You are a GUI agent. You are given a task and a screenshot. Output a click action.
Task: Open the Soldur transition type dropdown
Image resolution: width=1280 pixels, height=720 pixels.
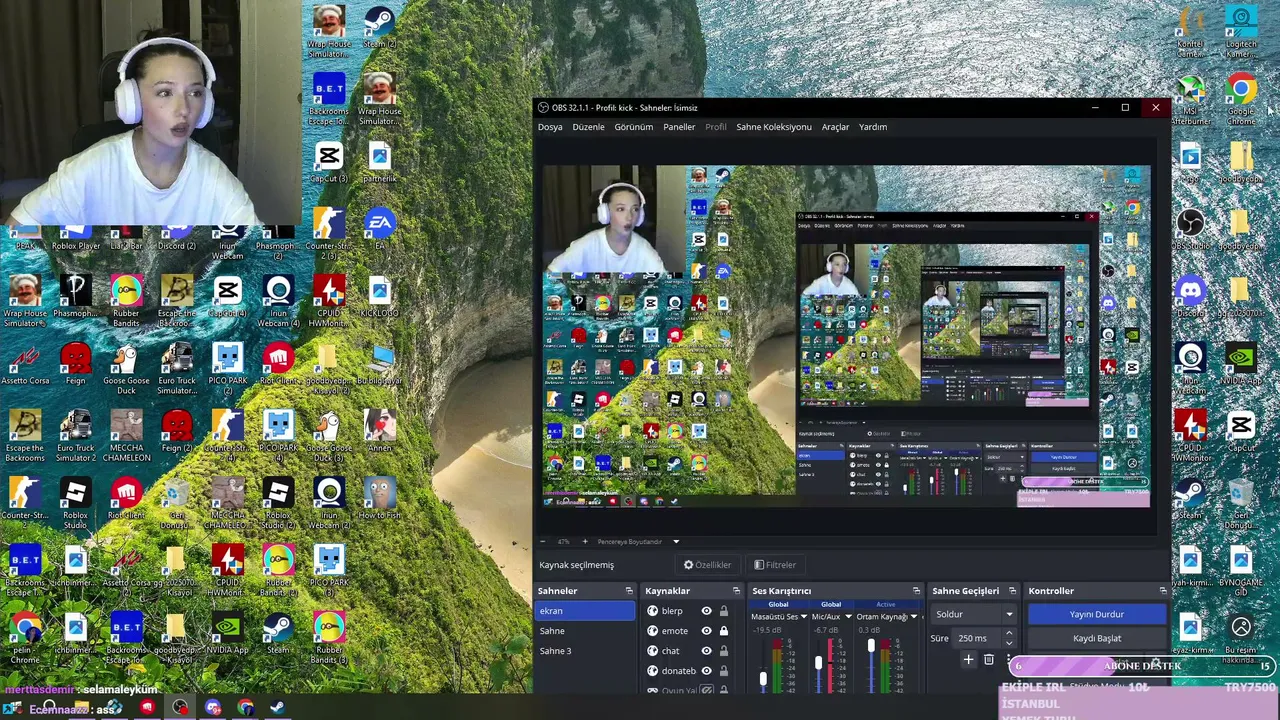(973, 614)
